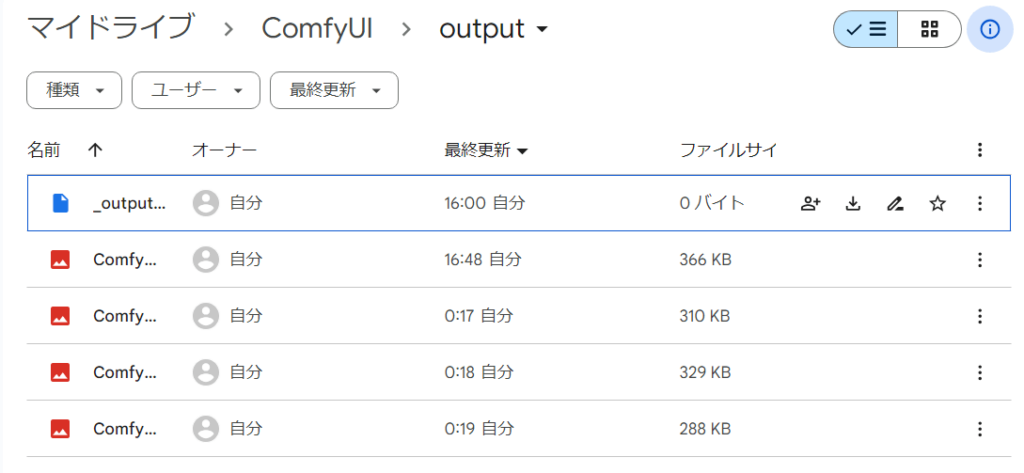Switch to grid layout view
The width and height of the screenshot is (1024, 473).
click(930, 29)
